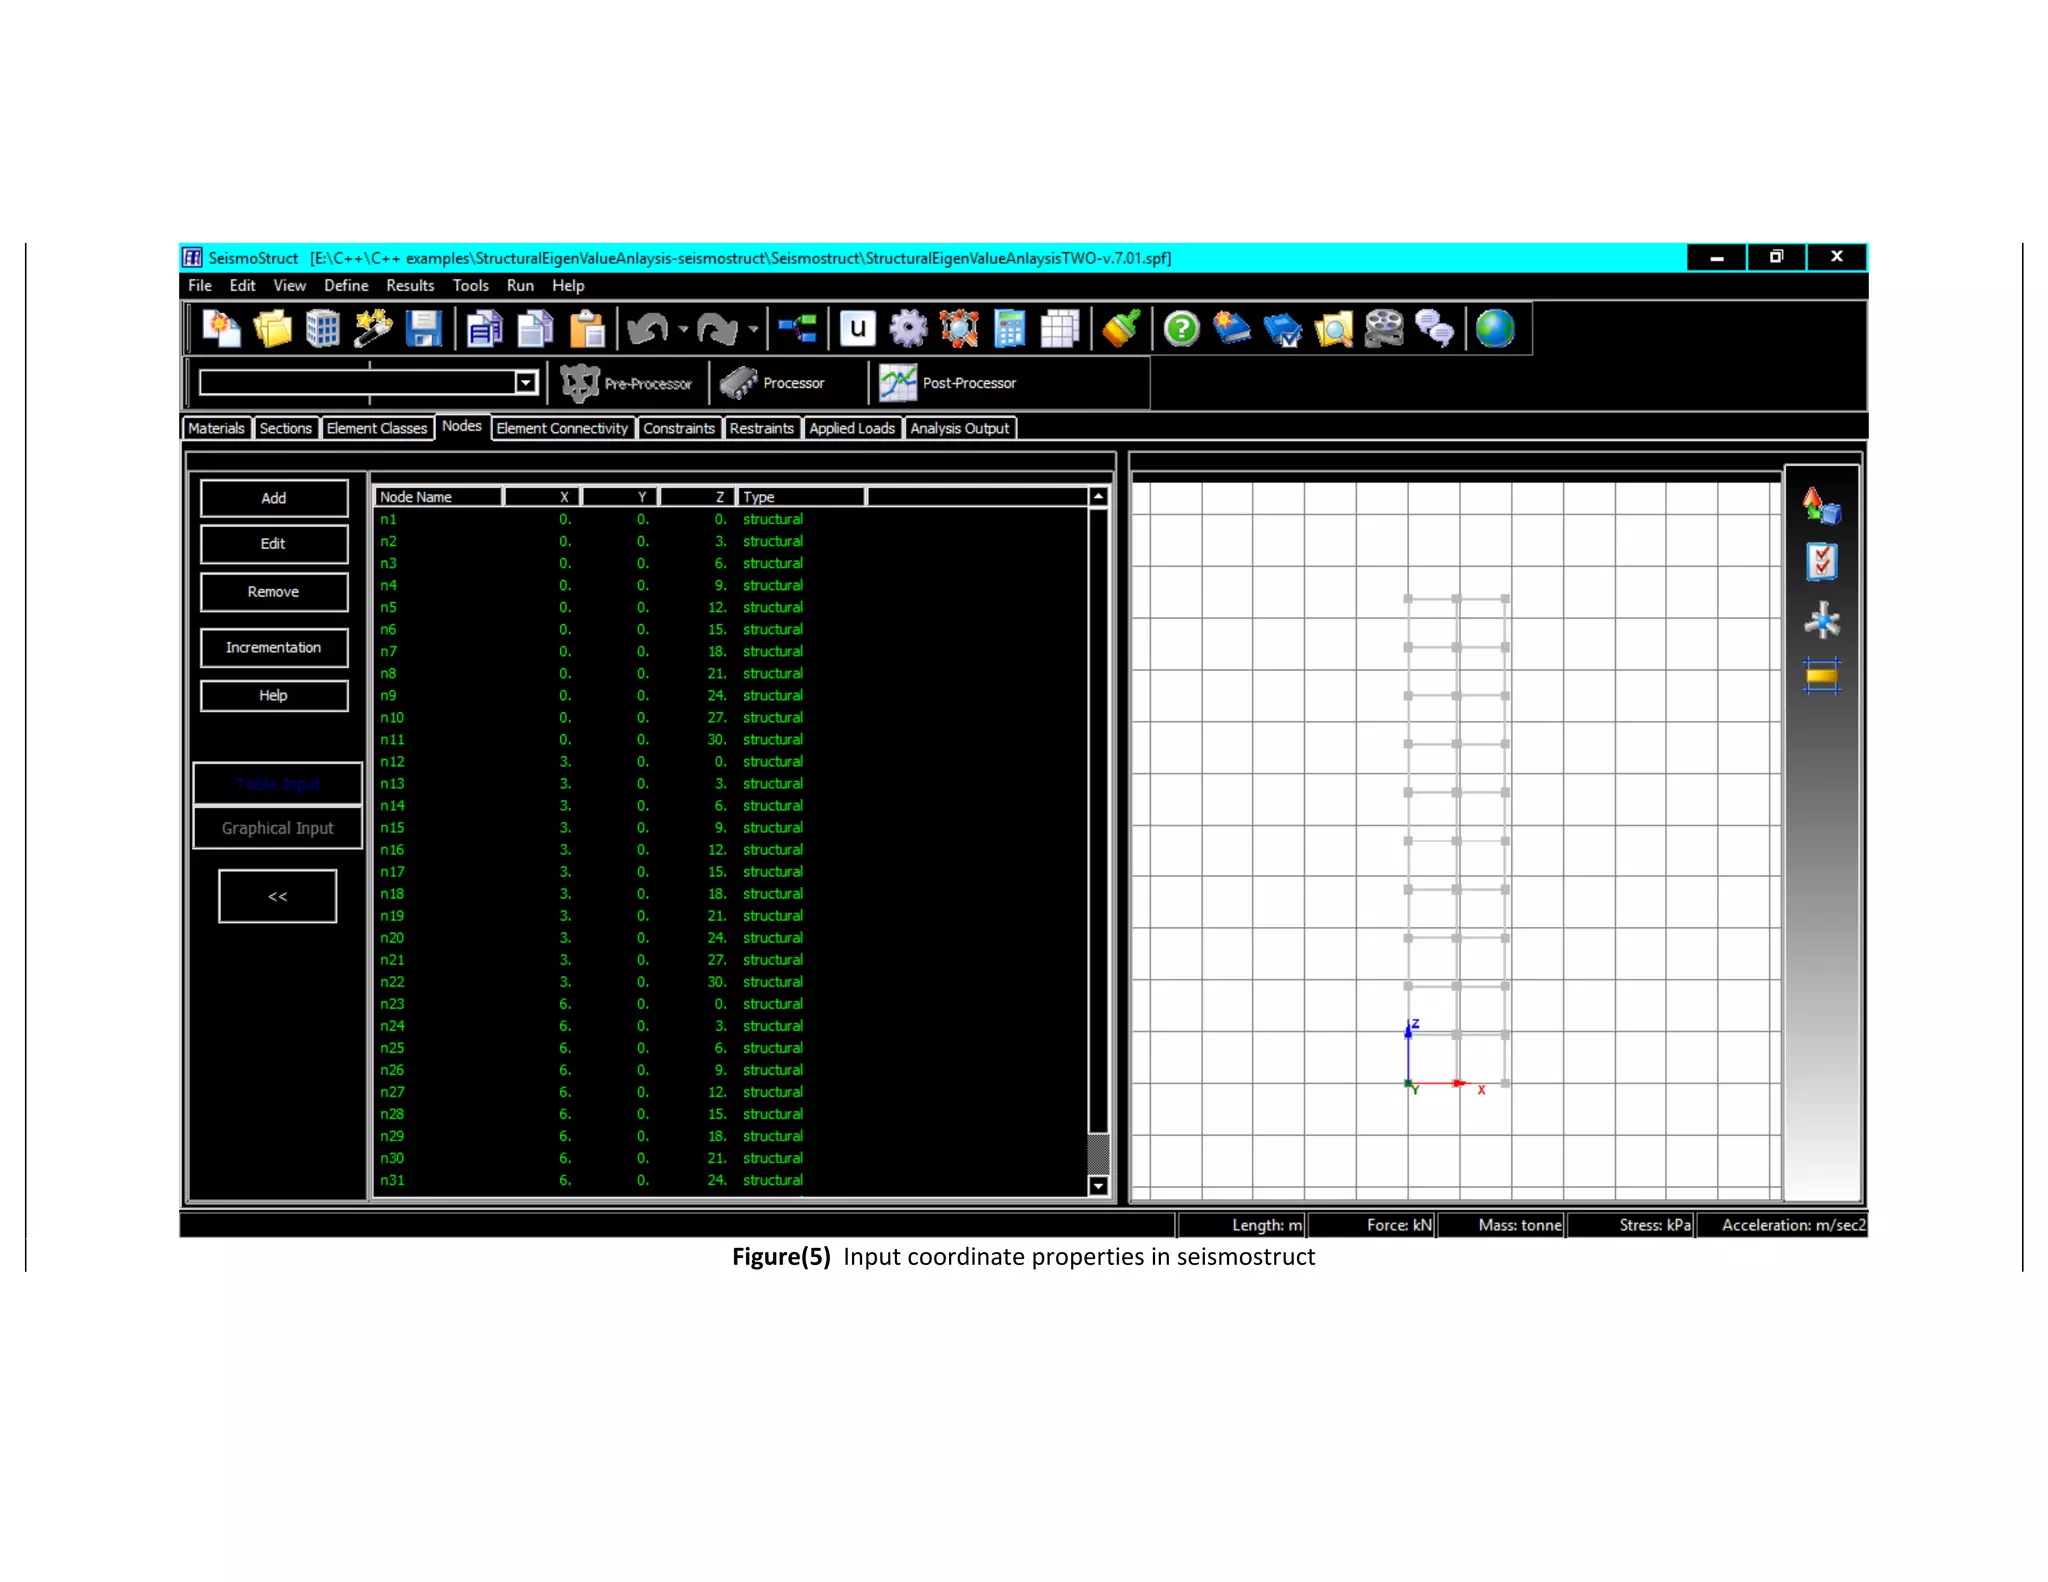Click the element connectivity tree icon
Screen dimensions: 2048x1582
[797, 329]
